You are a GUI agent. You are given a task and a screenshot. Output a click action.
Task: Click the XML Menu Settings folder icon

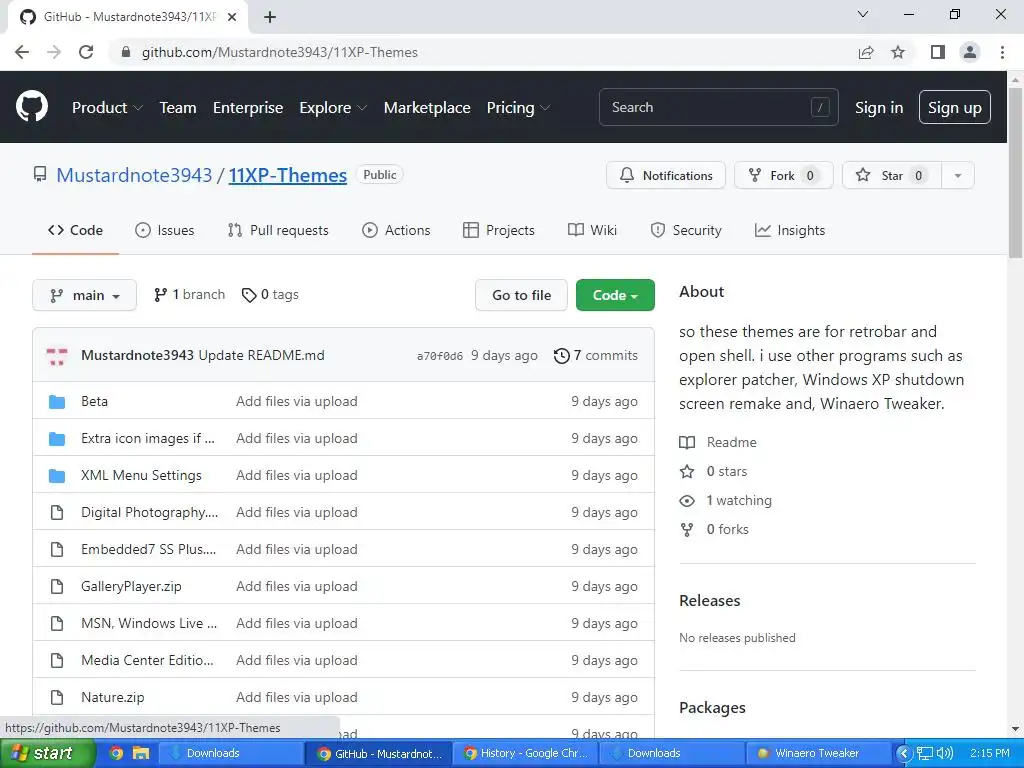click(57, 475)
